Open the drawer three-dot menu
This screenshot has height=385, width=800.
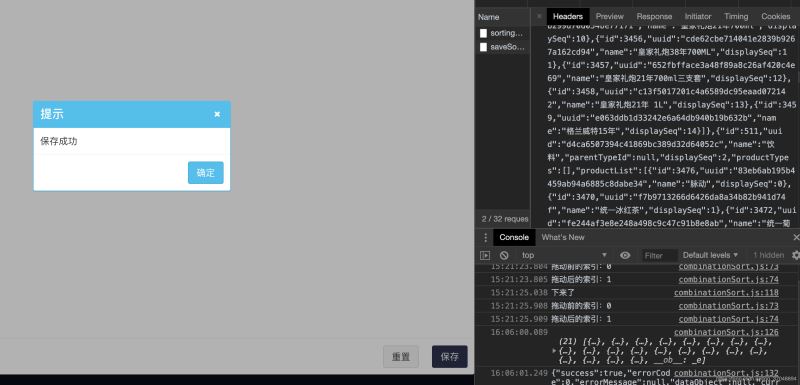(485, 237)
